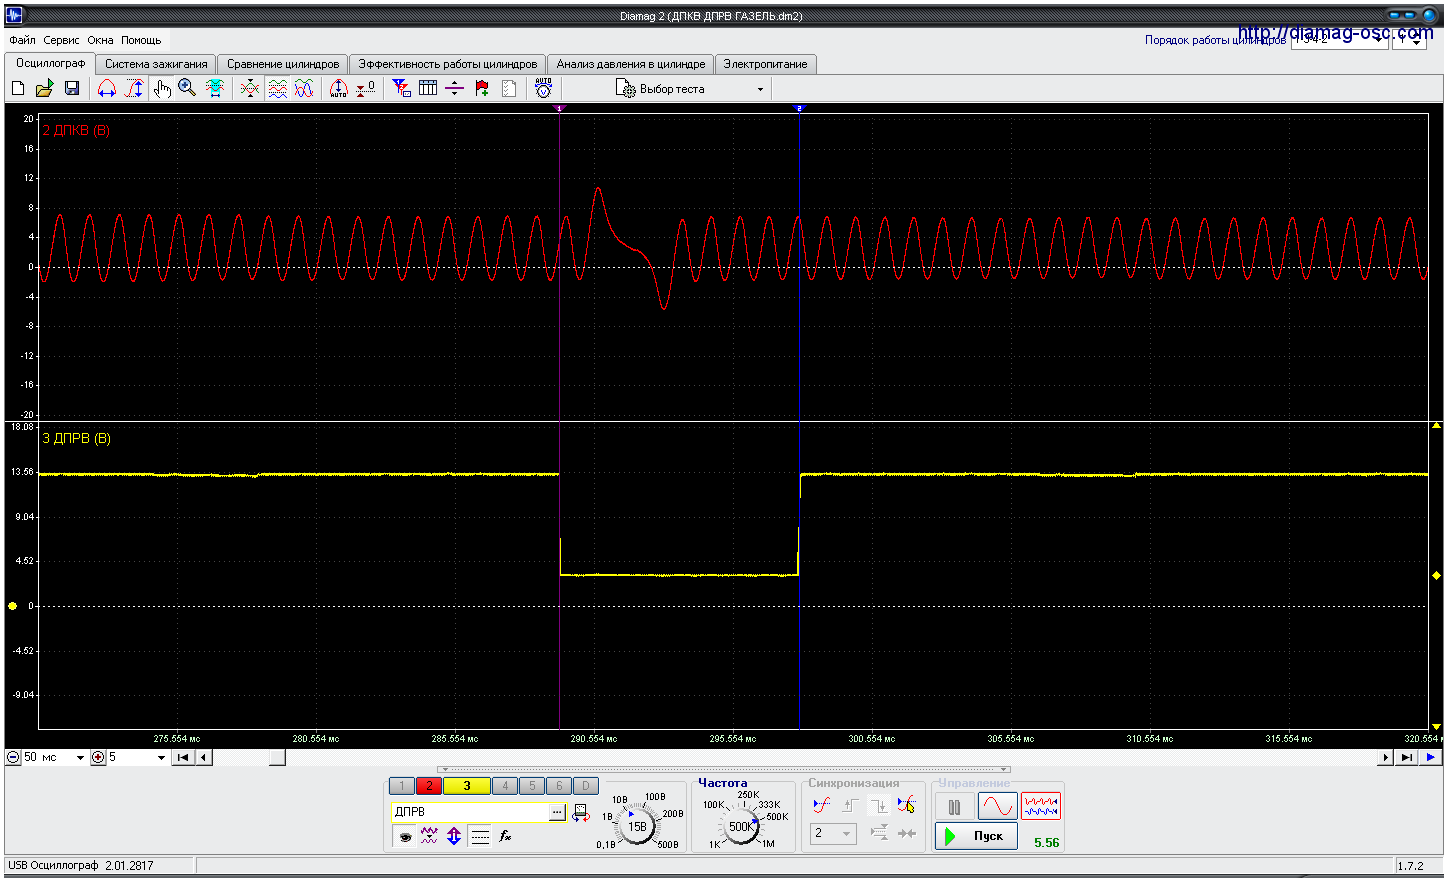
Task: Click the purple waveform filter icon
Action: 429,836
